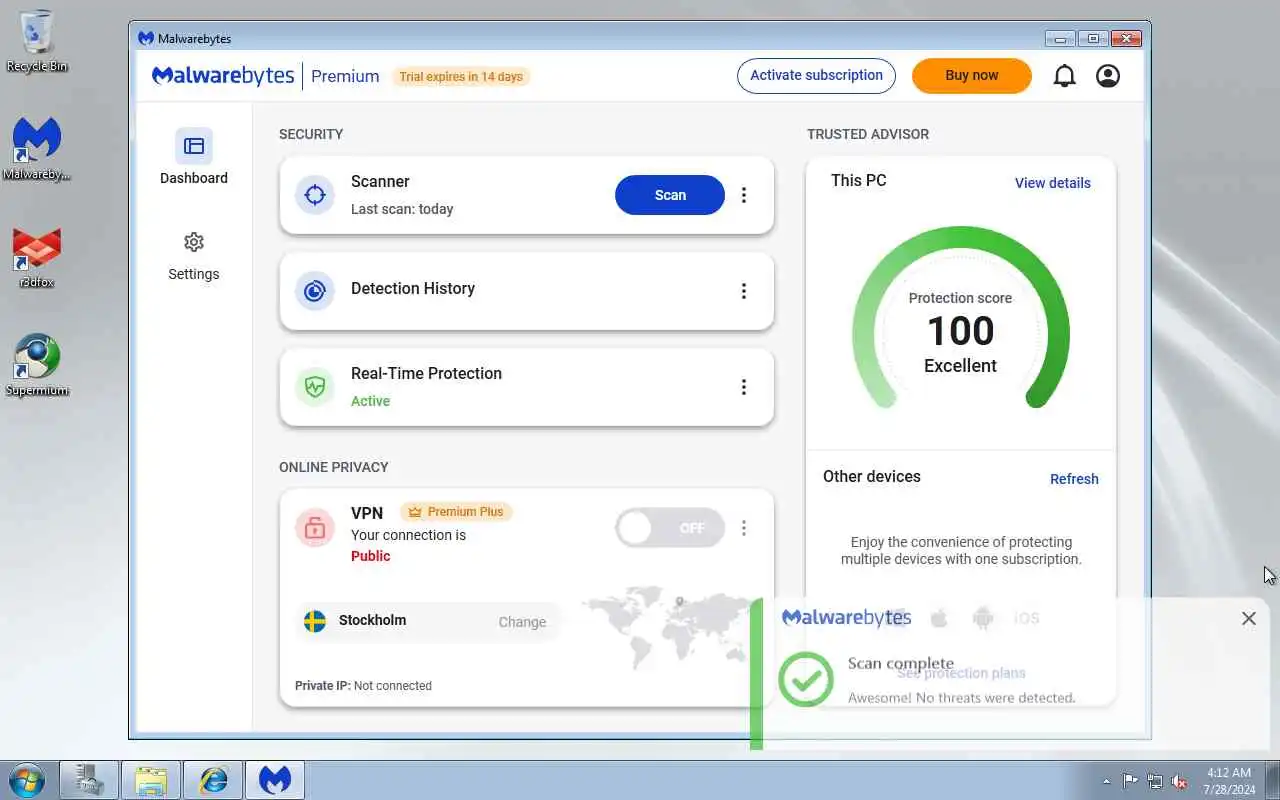This screenshot has width=1280, height=800.
Task: Open the account profile icon
Action: point(1108,76)
